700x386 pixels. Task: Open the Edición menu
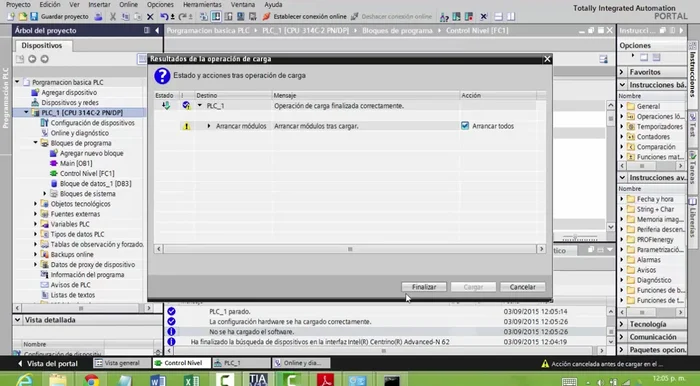pos(50,4)
